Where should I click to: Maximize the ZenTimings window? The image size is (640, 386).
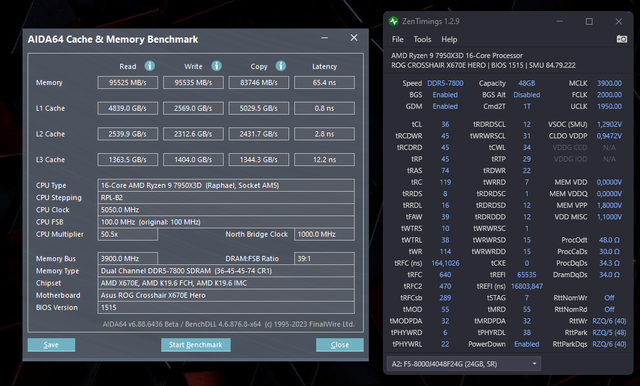pyautogui.click(x=589, y=21)
